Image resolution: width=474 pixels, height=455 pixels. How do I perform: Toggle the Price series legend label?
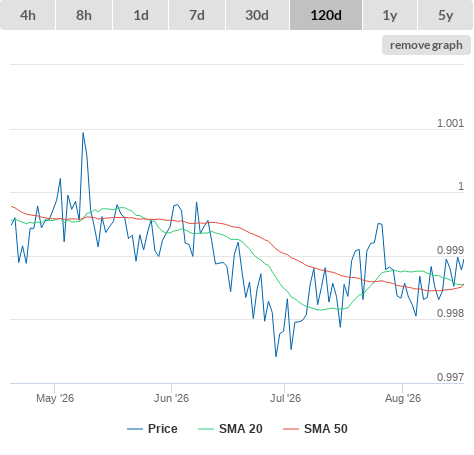pyautogui.click(x=163, y=429)
